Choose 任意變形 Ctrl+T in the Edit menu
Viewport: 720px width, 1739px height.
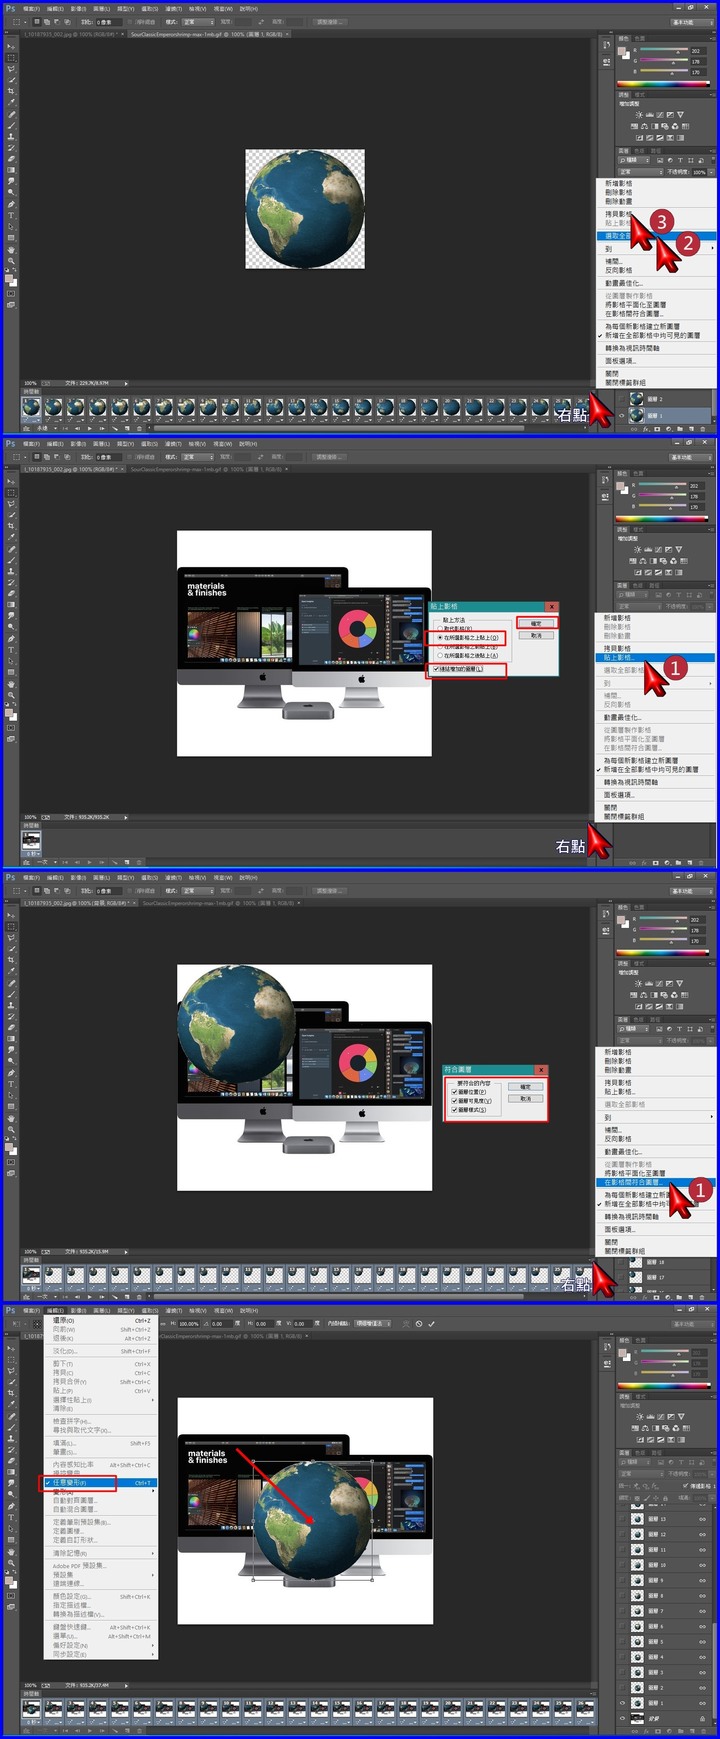(101, 1483)
